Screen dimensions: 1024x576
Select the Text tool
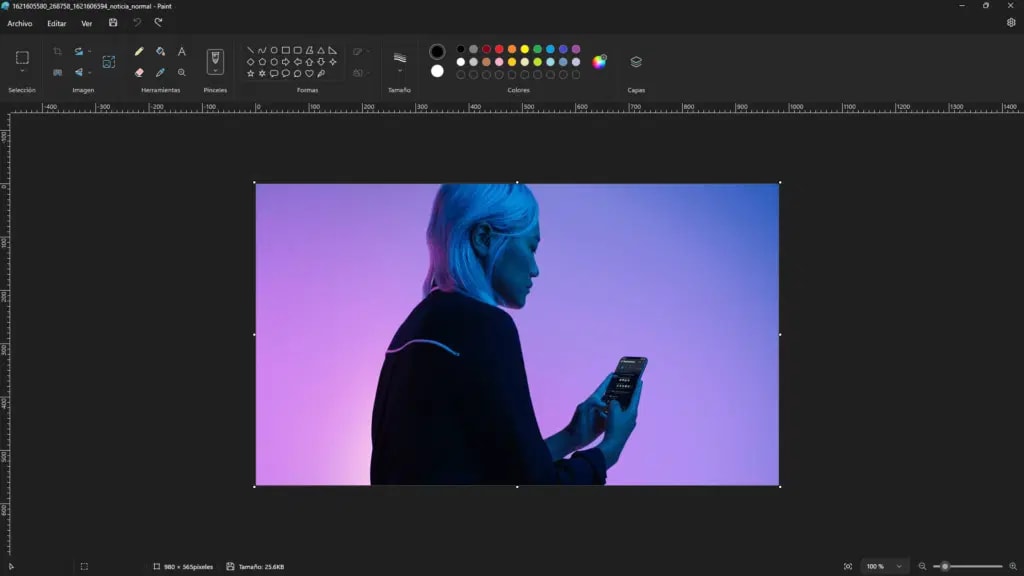click(182, 51)
